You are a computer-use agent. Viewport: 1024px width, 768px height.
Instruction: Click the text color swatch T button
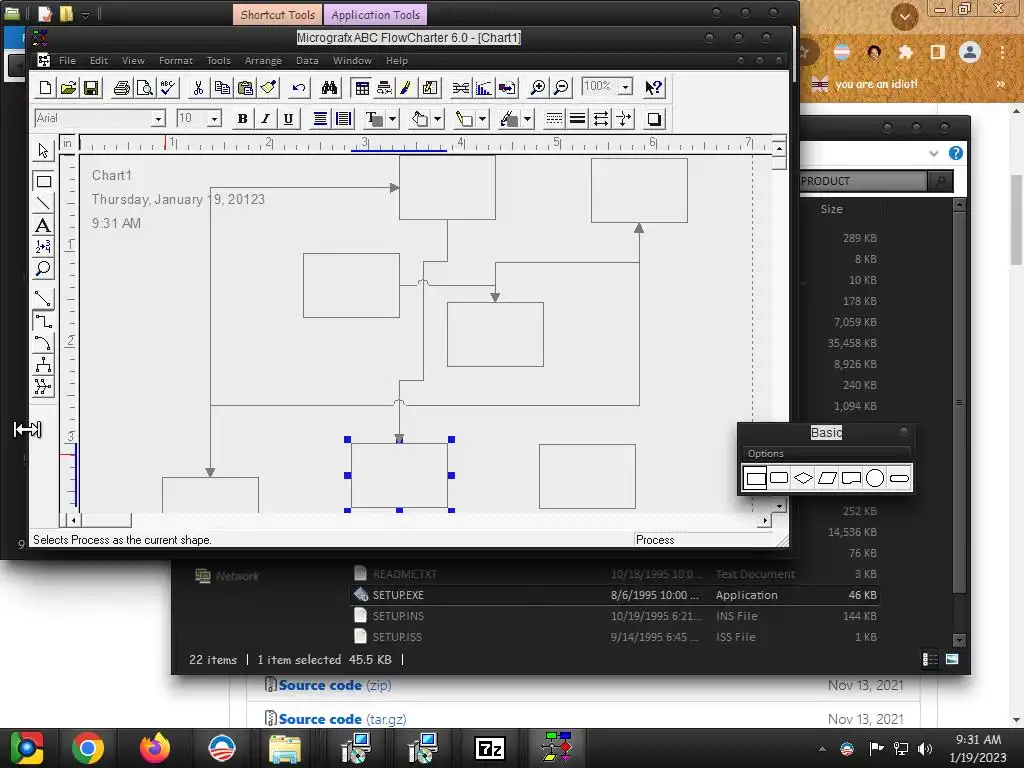(374, 119)
